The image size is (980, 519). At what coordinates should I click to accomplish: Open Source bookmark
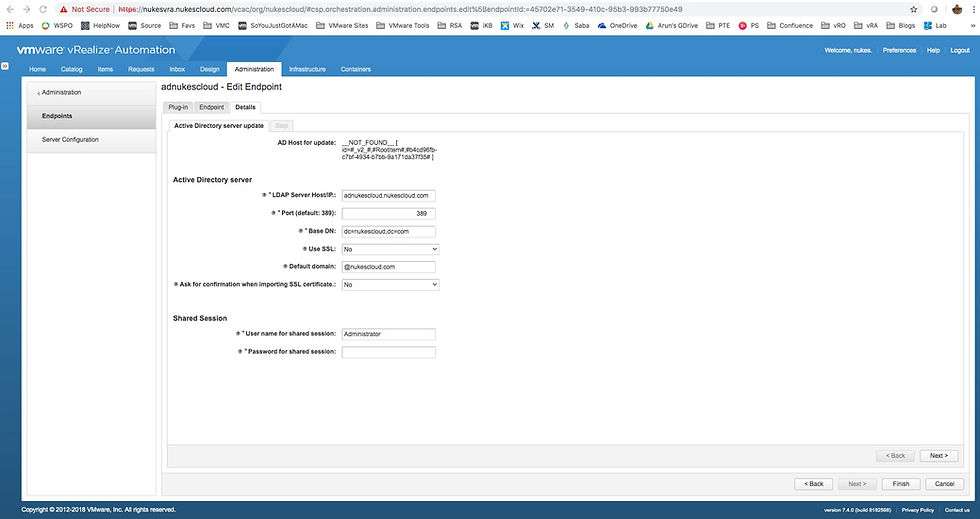(144, 26)
